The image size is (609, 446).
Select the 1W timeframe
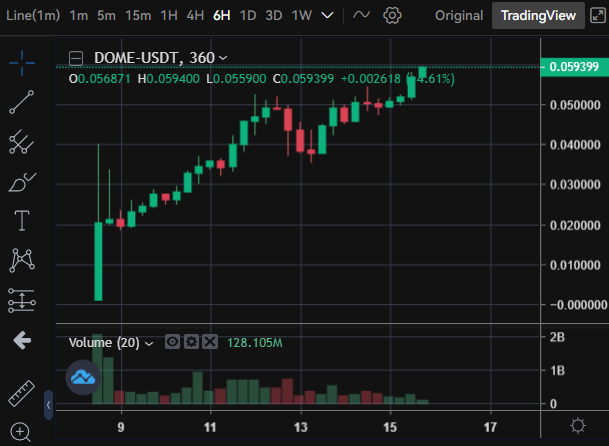[x=302, y=16]
